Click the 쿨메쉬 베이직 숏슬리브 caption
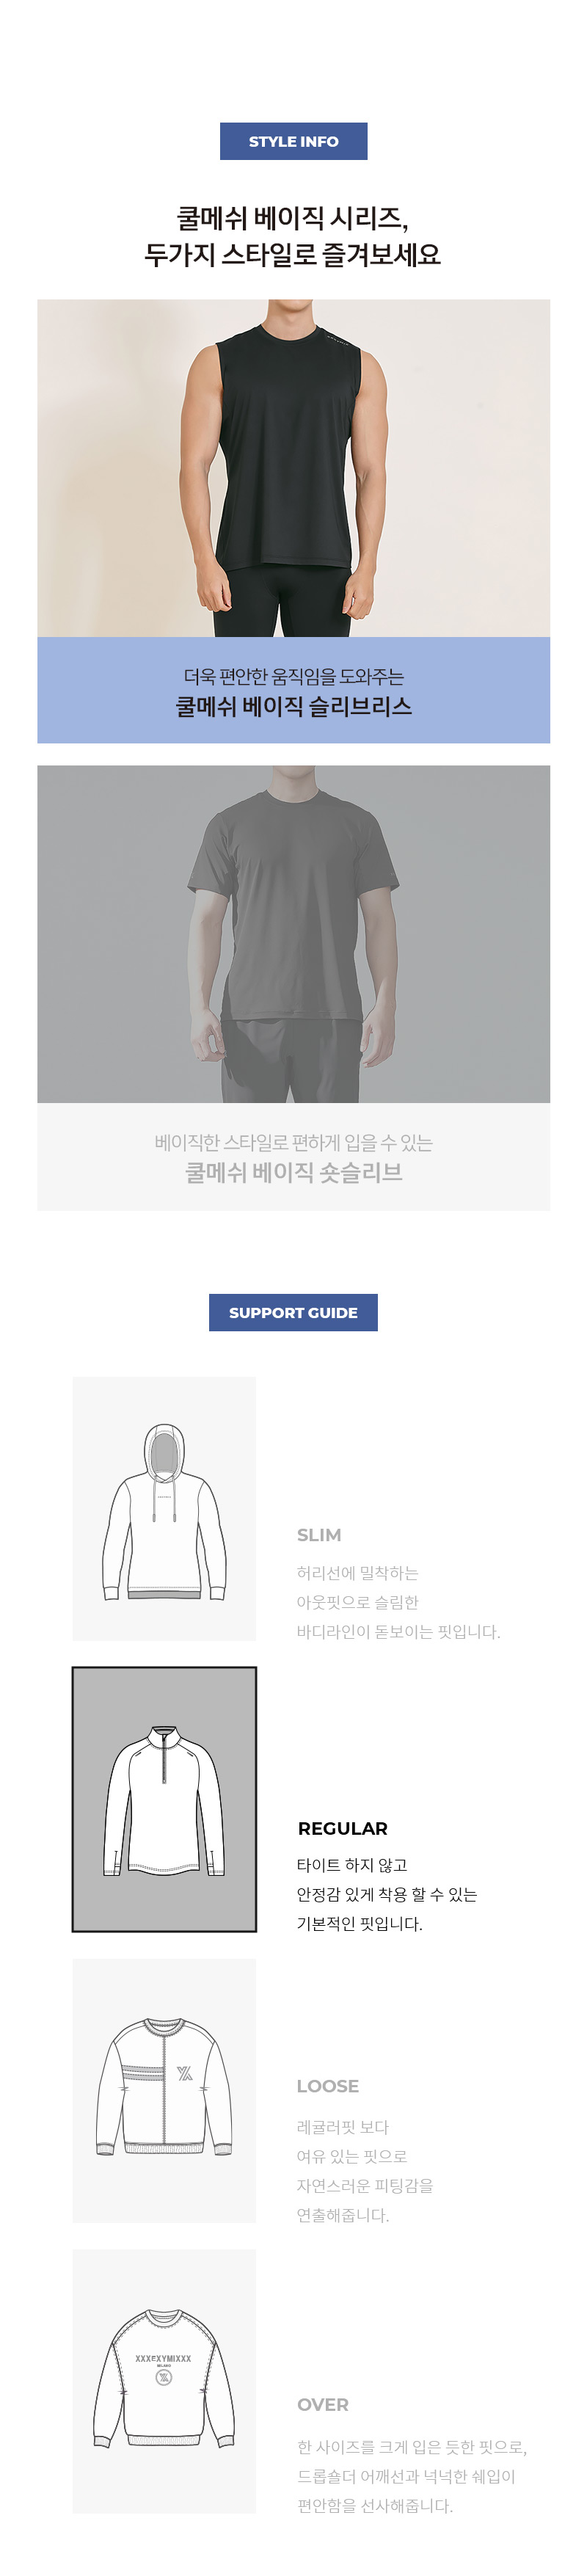The height and width of the screenshot is (2576, 587). (293, 1172)
